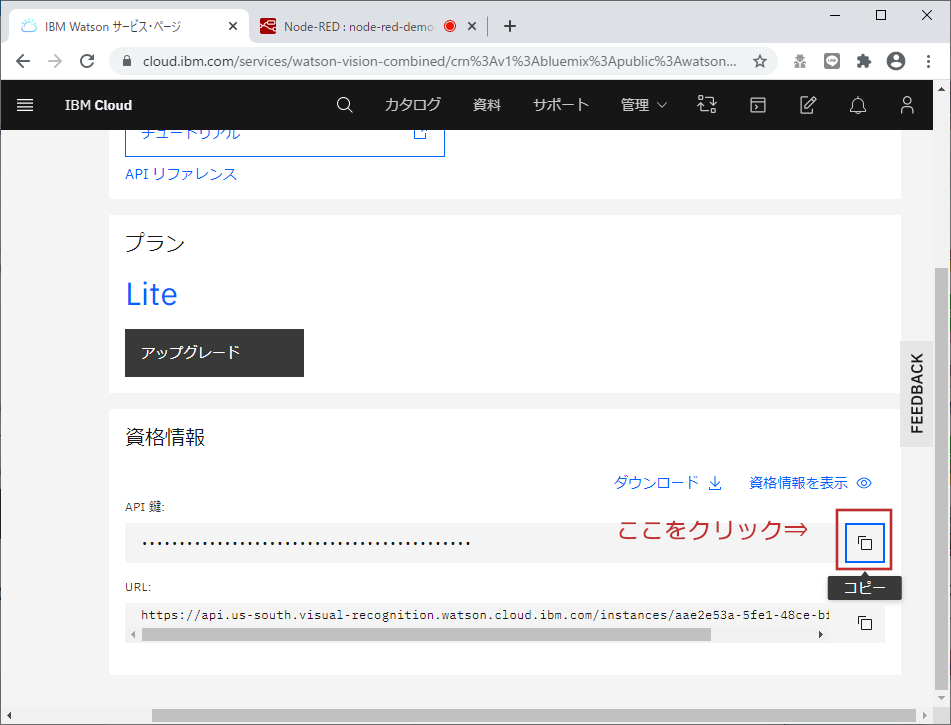Open the FEEDBACK panel on the right edge

[917, 392]
